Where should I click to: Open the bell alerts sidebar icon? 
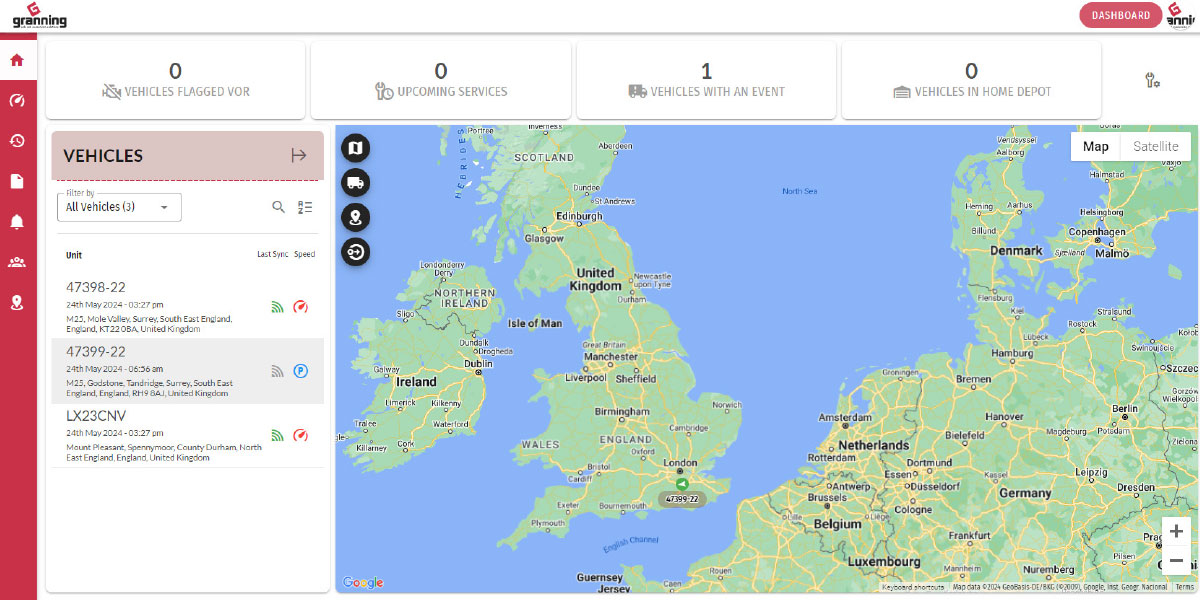tap(17, 222)
